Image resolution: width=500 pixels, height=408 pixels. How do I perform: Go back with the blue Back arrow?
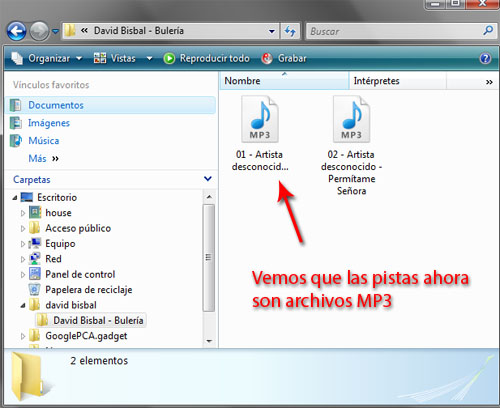coord(16,31)
